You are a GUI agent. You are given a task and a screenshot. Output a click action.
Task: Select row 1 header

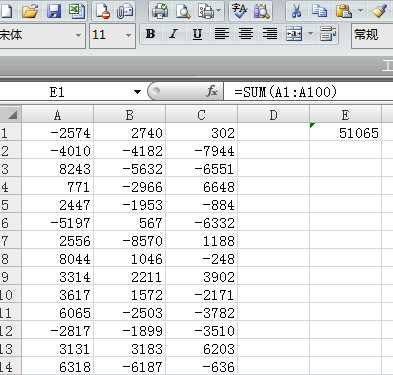tap(11, 133)
